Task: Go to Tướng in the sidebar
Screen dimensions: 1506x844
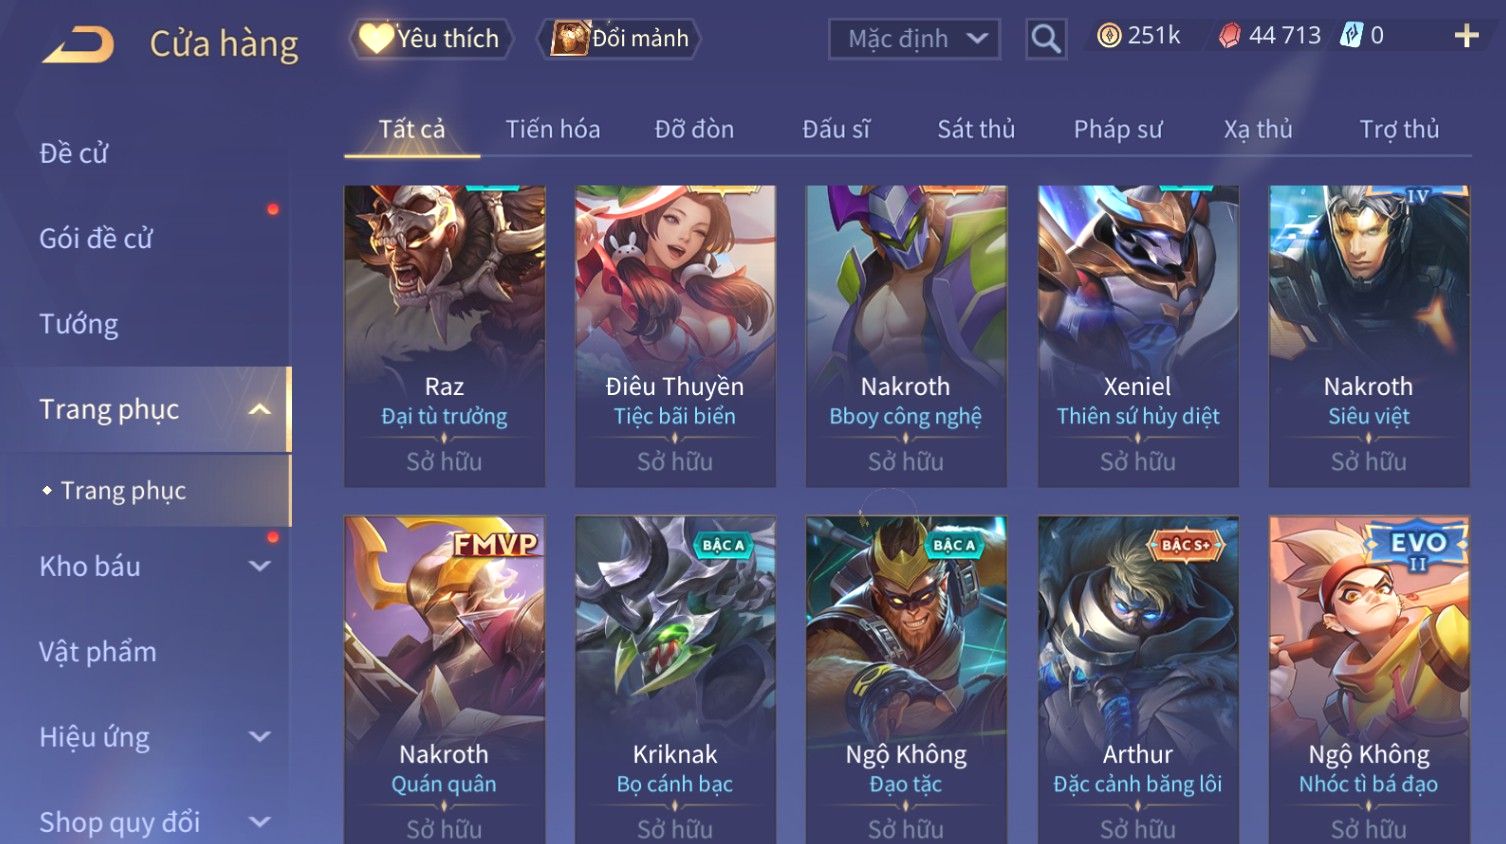Action: [79, 324]
